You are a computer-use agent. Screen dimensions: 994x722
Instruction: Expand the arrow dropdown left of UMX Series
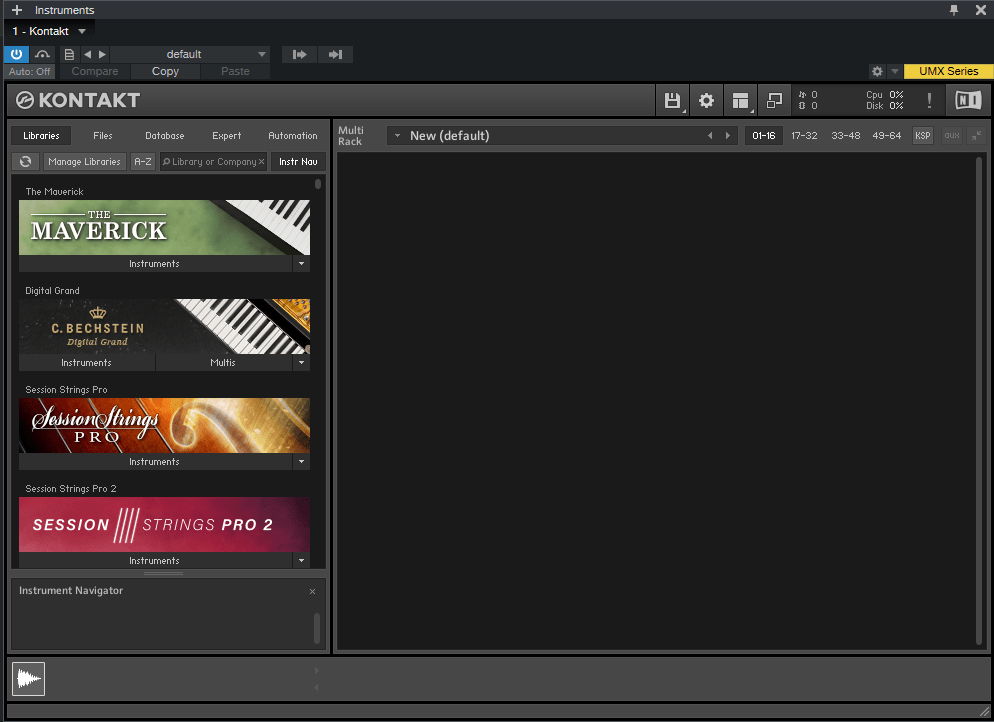coord(894,72)
